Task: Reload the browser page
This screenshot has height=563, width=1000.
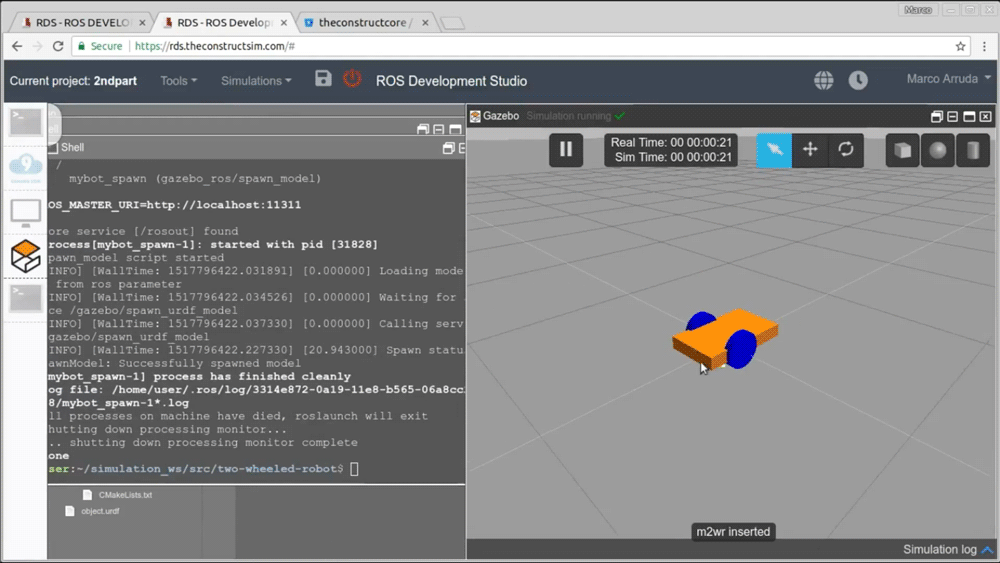Action: coord(58,46)
